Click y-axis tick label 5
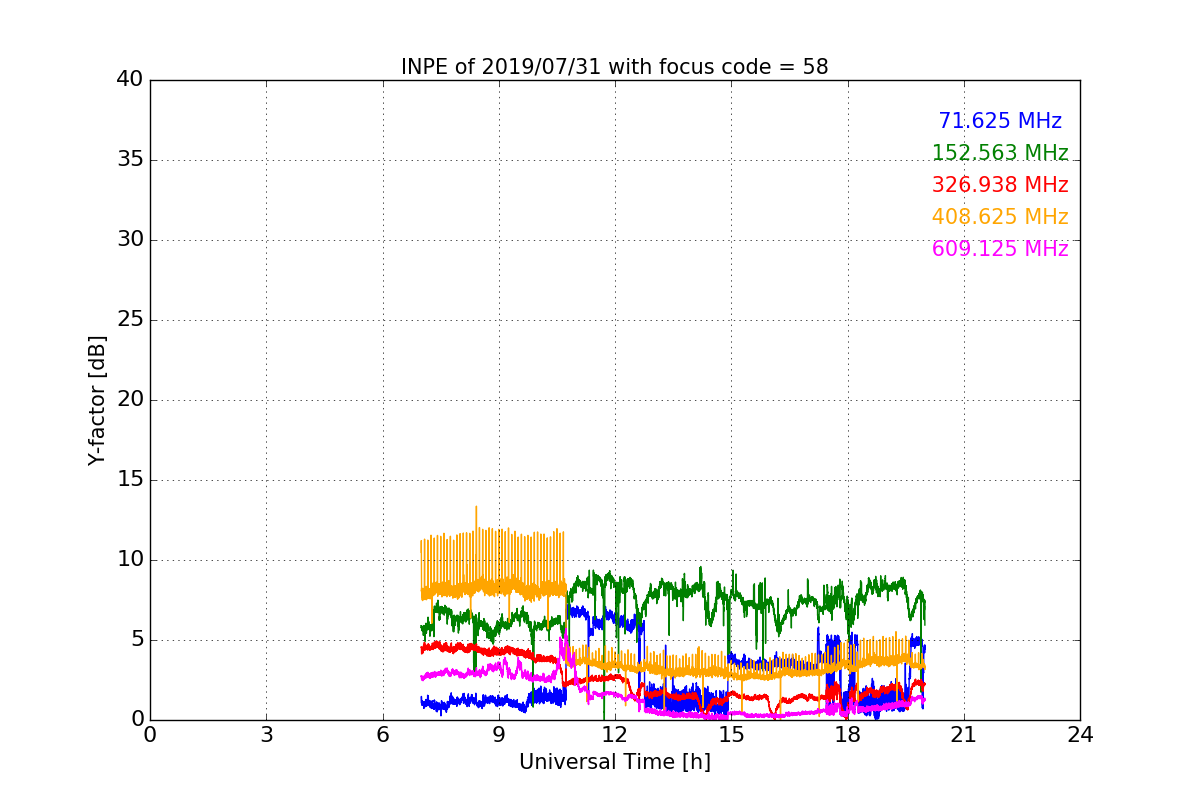The image size is (1200, 800). coord(137,640)
